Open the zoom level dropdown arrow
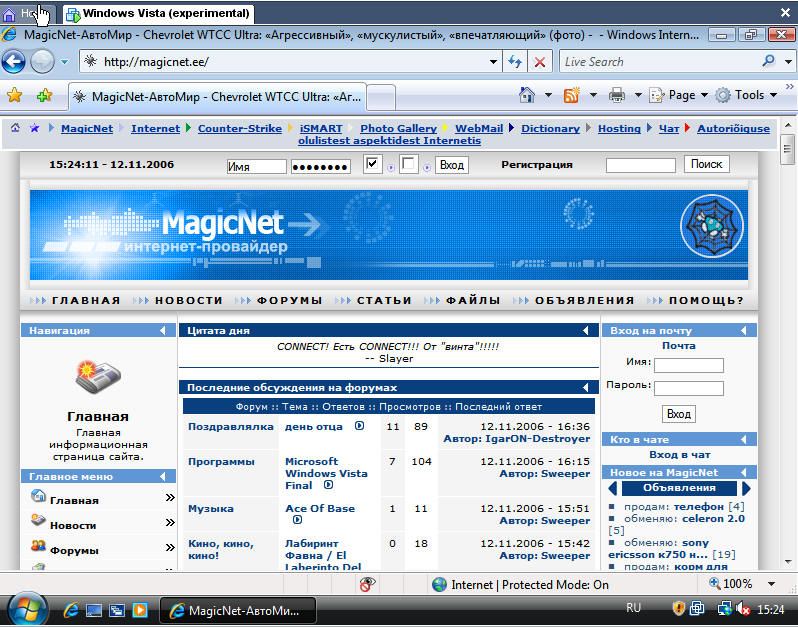This screenshot has width=798, height=627. (772, 584)
